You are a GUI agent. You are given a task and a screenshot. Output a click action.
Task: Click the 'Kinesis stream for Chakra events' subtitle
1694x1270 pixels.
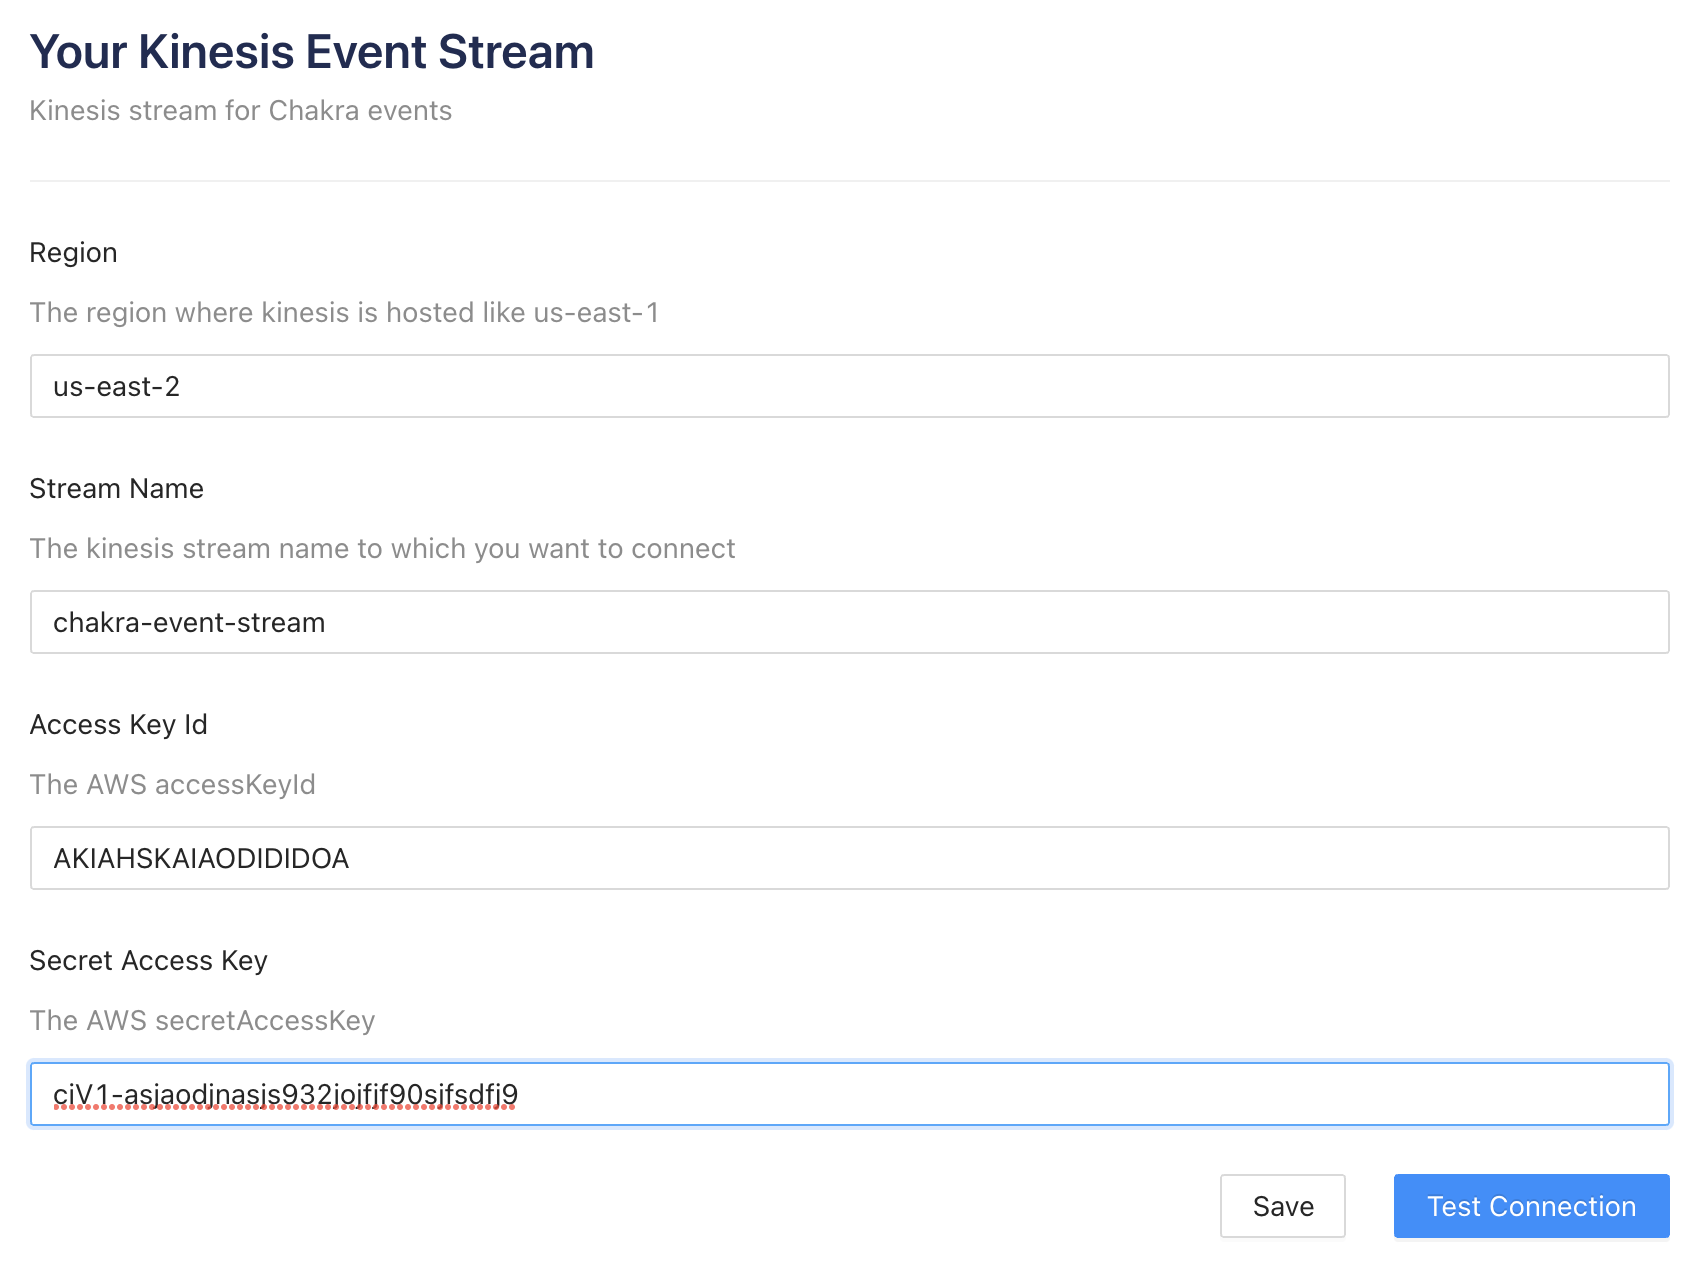tap(241, 110)
